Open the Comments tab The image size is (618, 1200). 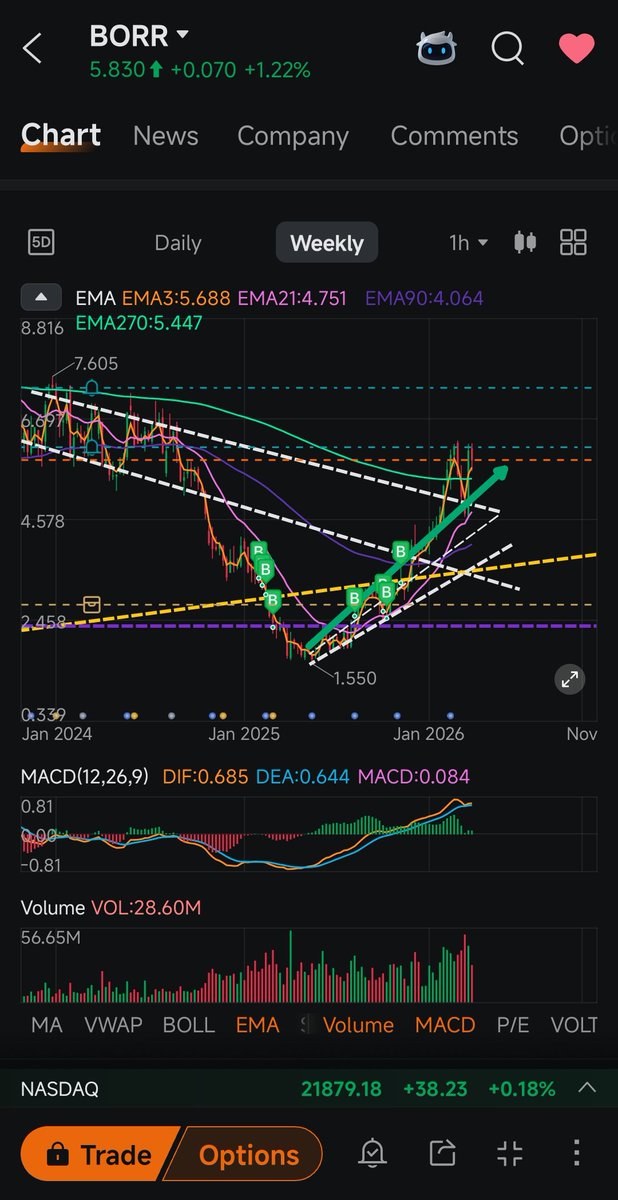[454, 136]
